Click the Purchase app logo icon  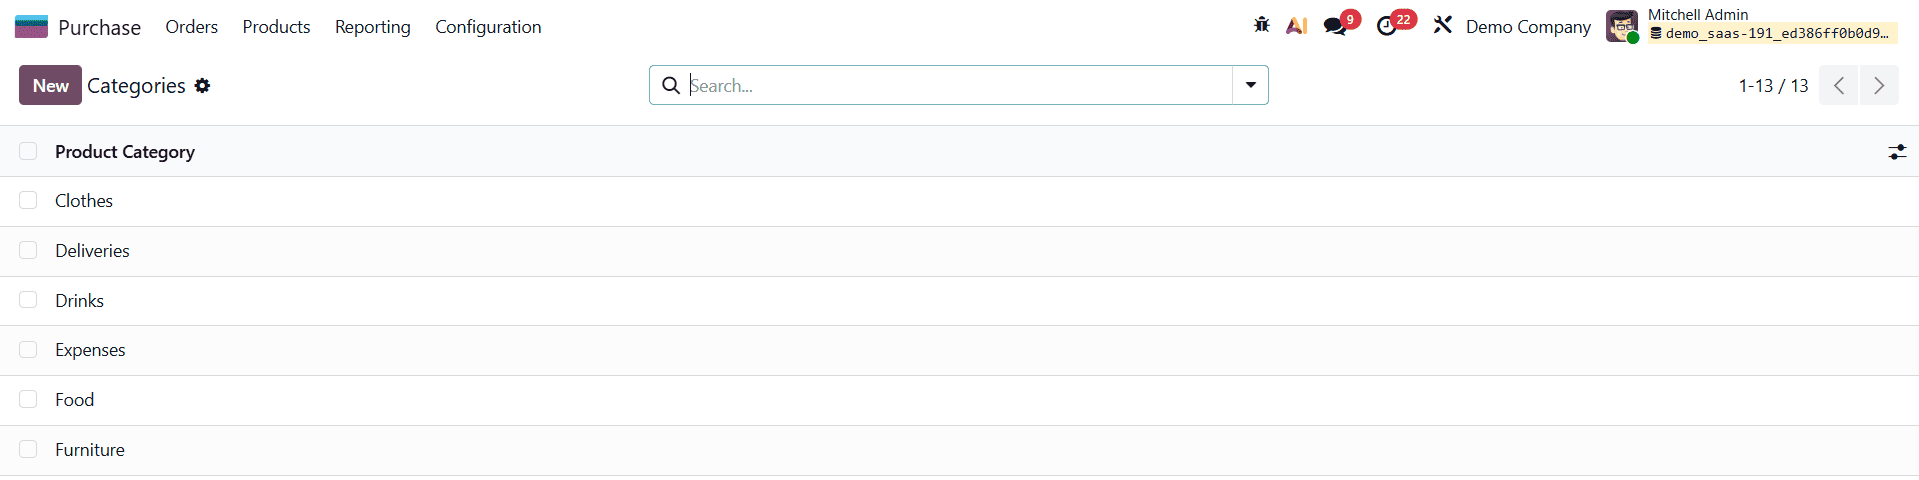click(x=31, y=27)
